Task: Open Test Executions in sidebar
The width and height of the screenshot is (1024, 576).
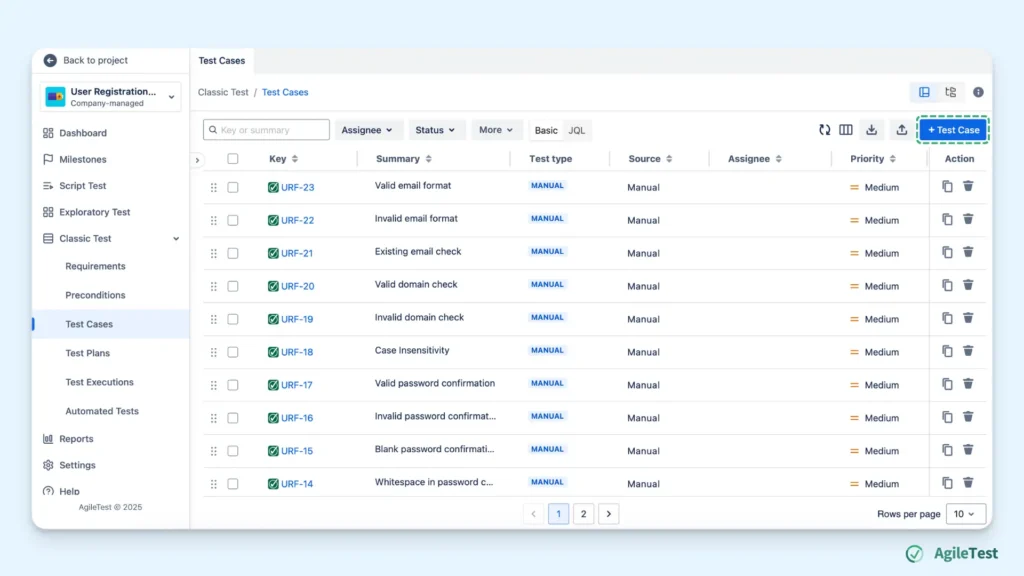Action: 99,382
